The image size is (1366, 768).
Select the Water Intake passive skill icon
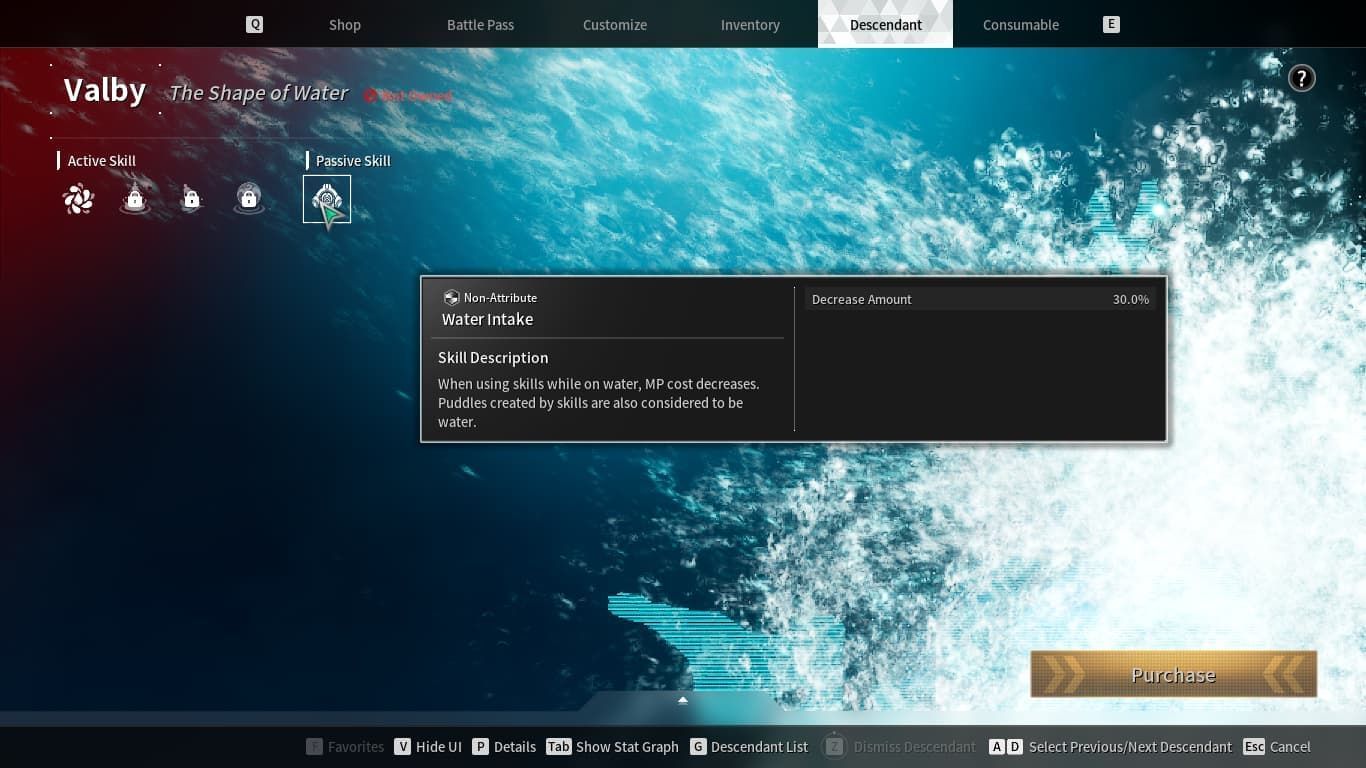327,199
